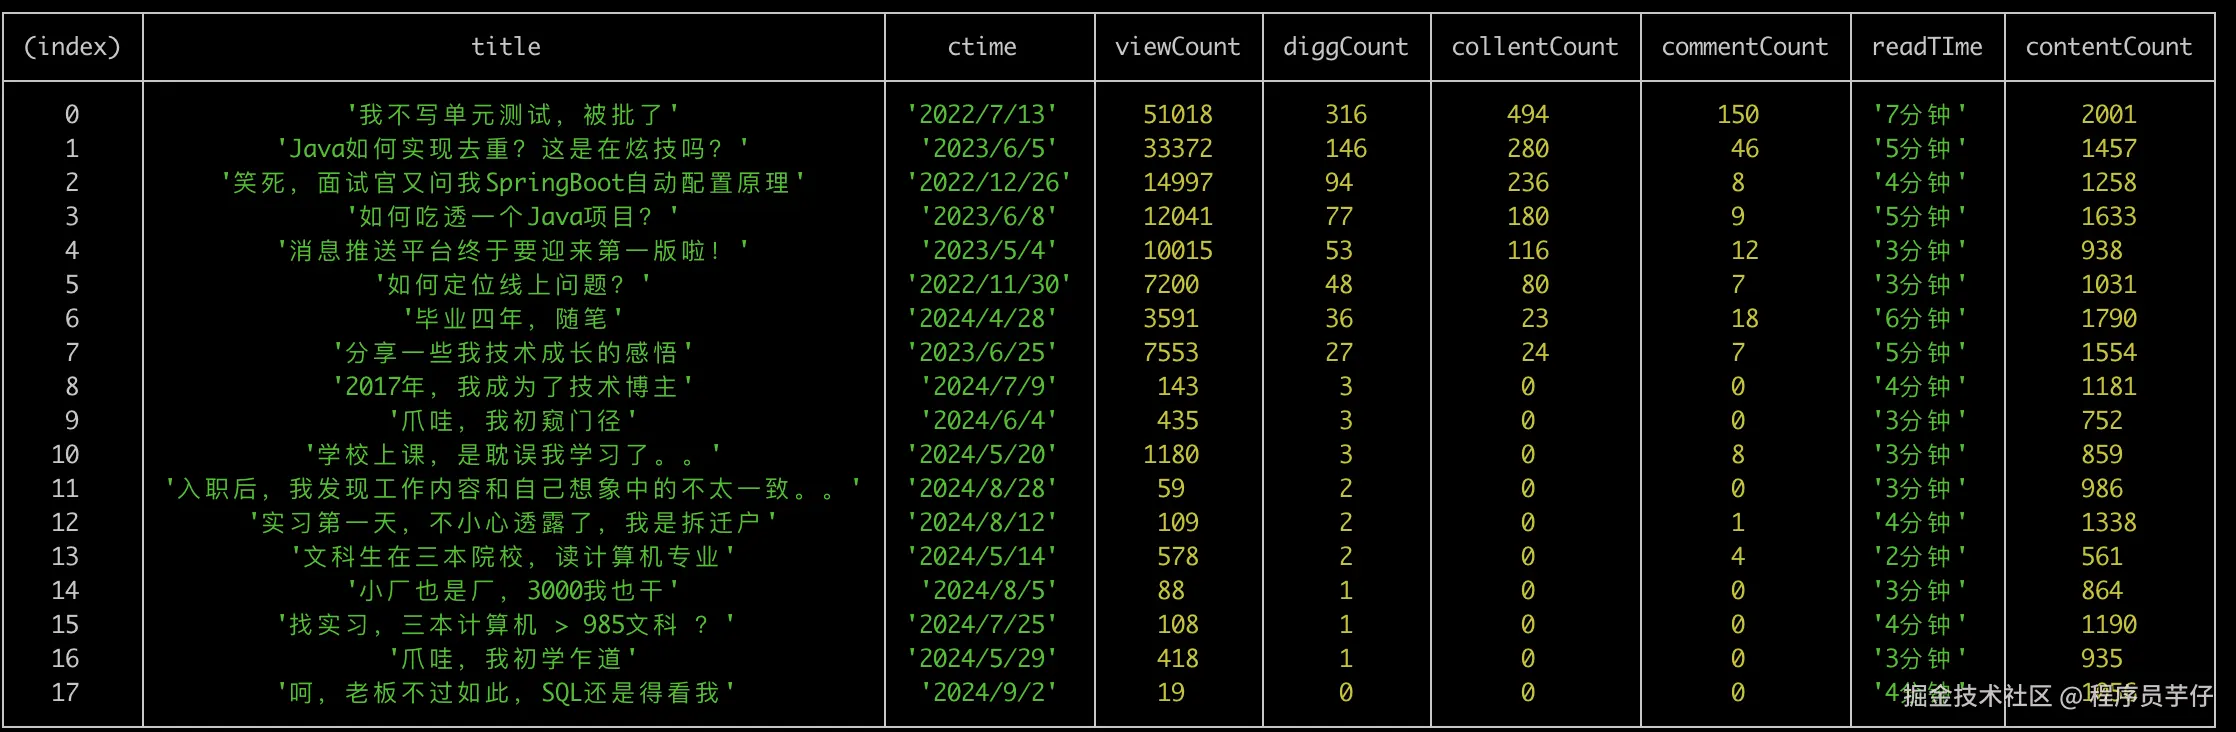
Task: Click title '找实习，三本计算机 > 985文科？'
Action: (x=506, y=625)
